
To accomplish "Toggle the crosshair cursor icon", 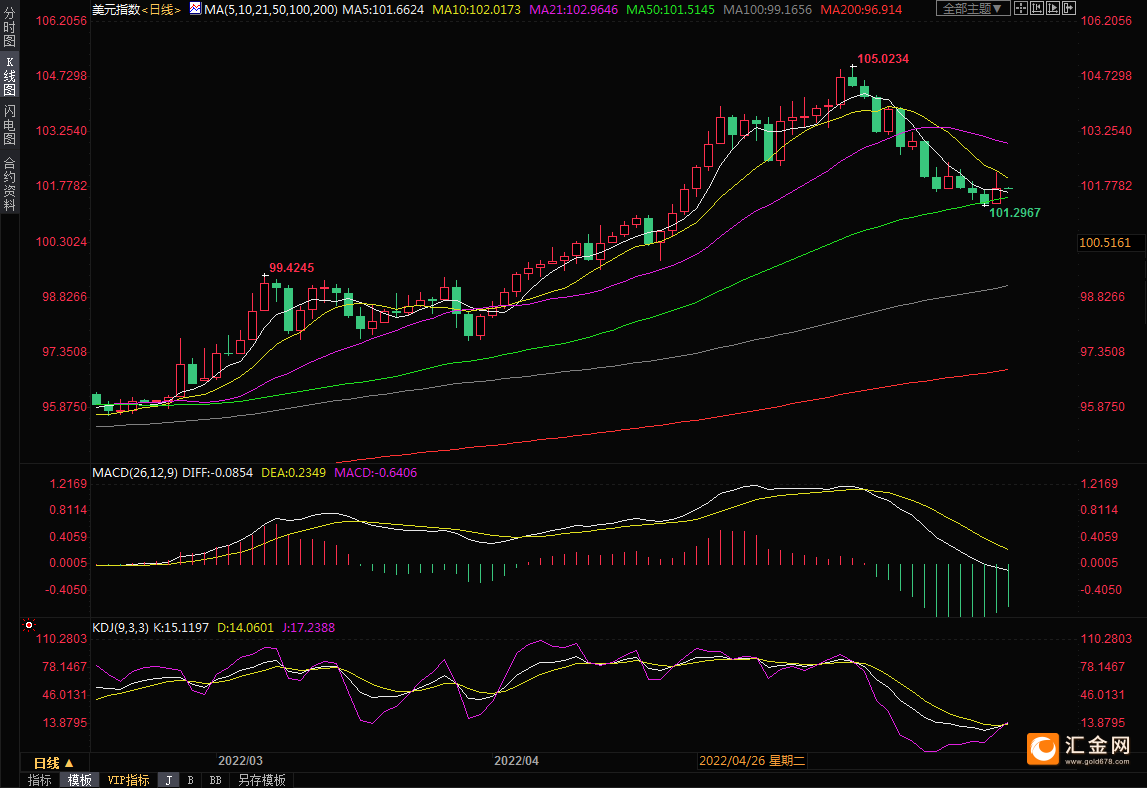I will point(1020,9).
